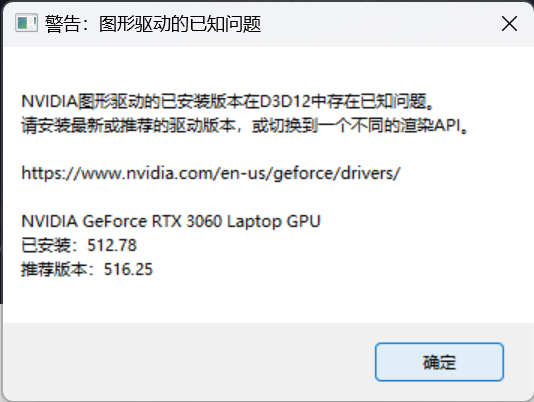Click the NVIDIA GeForce RTX 3060 Laptop GPU text

tap(171, 221)
